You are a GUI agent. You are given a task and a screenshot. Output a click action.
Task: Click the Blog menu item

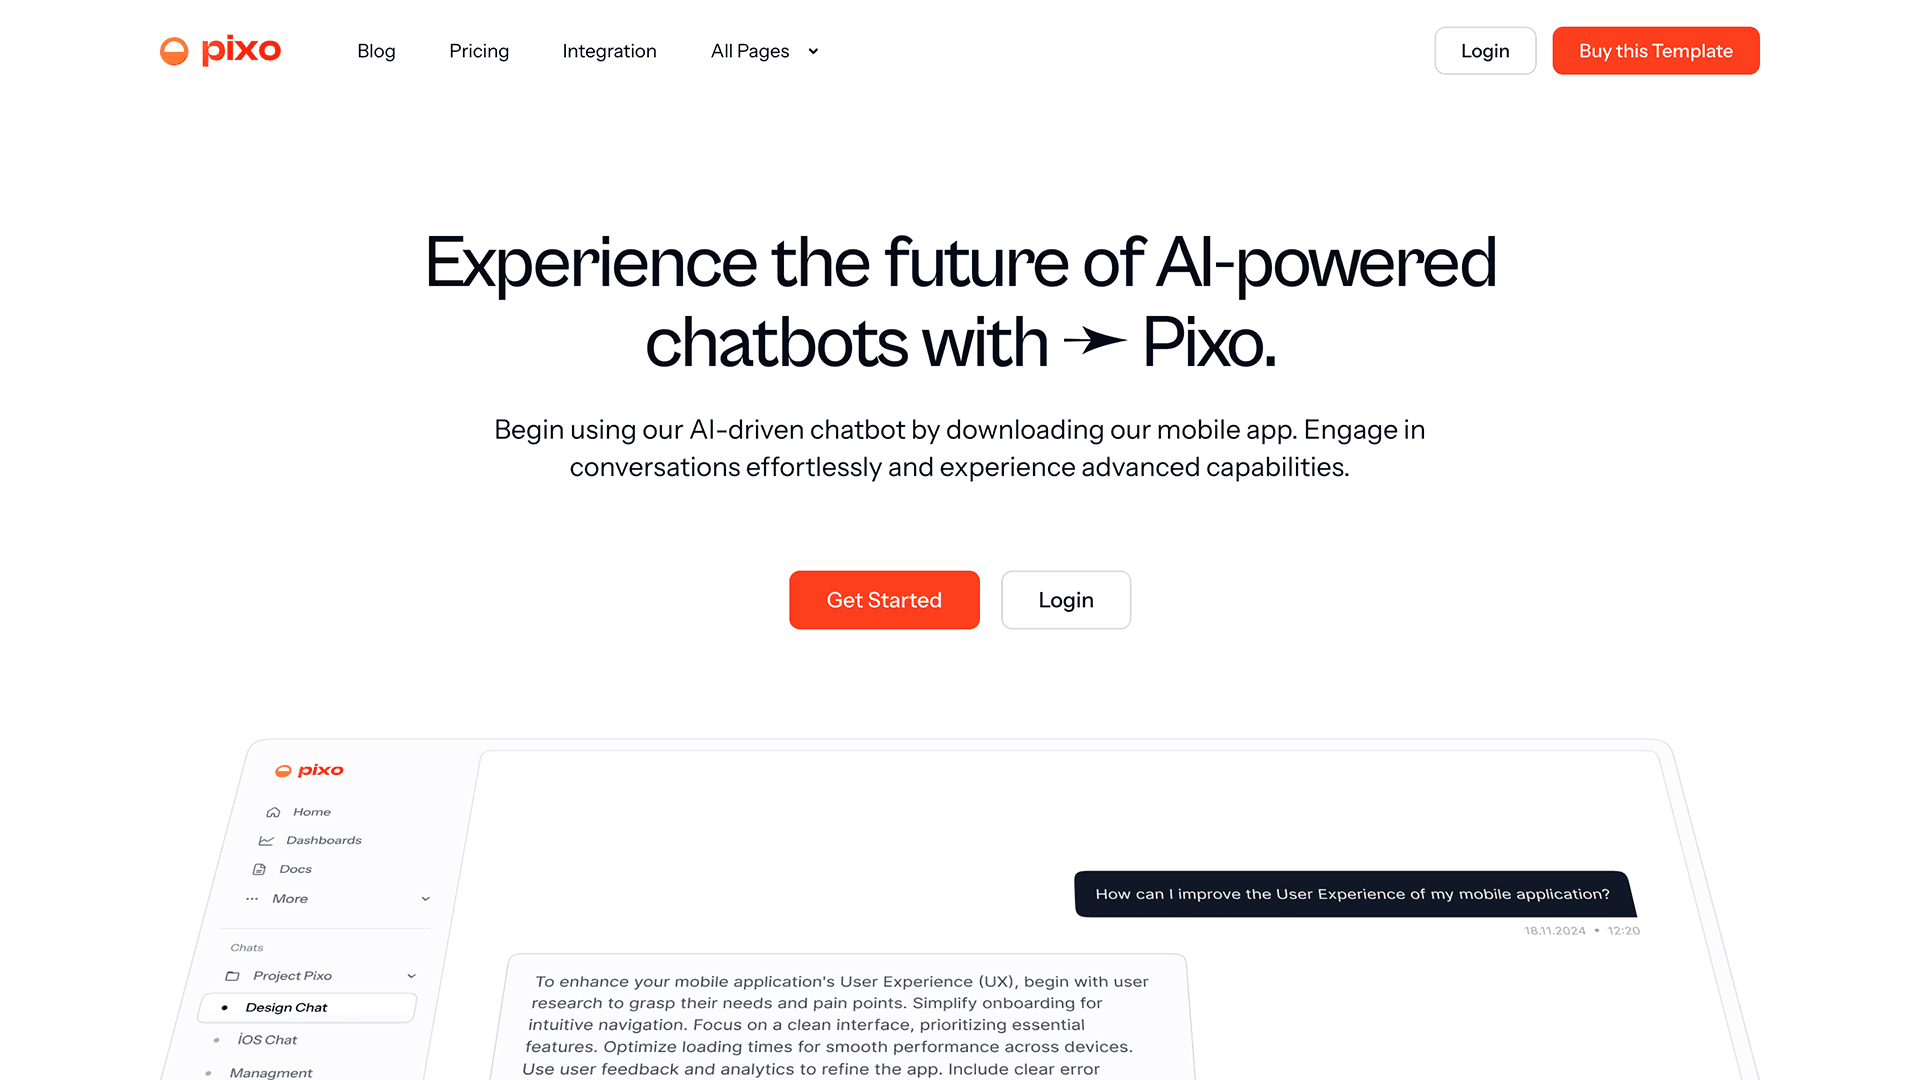coord(376,50)
